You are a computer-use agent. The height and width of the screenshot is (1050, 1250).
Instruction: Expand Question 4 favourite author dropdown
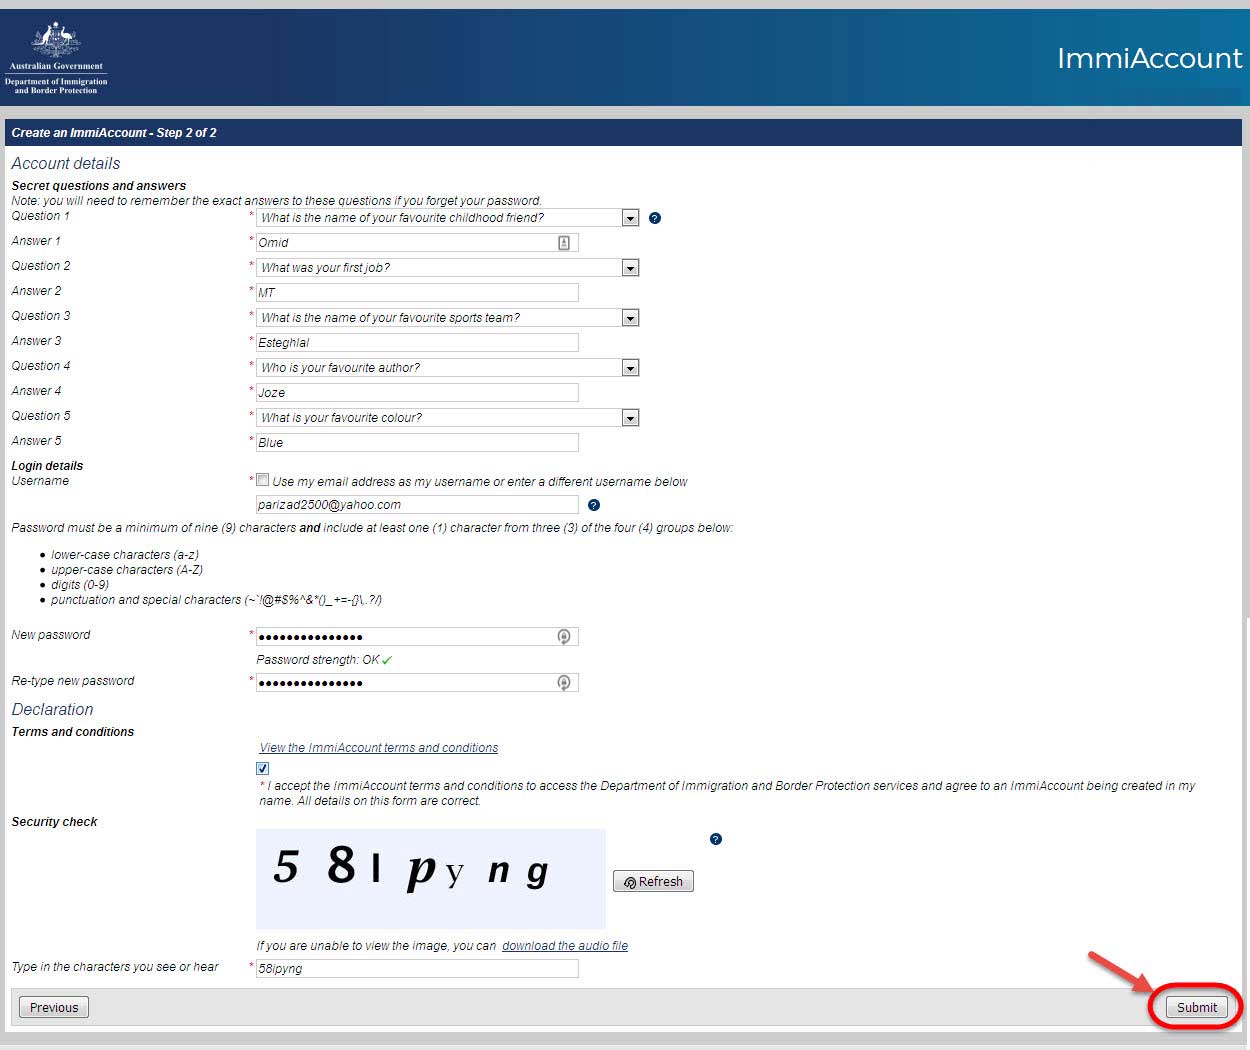[x=630, y=368]
